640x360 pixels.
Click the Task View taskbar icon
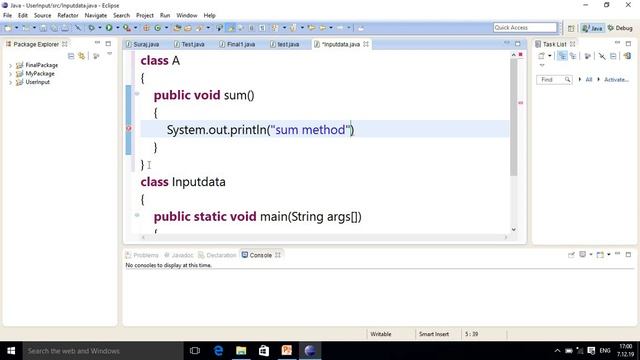(195, 351)
